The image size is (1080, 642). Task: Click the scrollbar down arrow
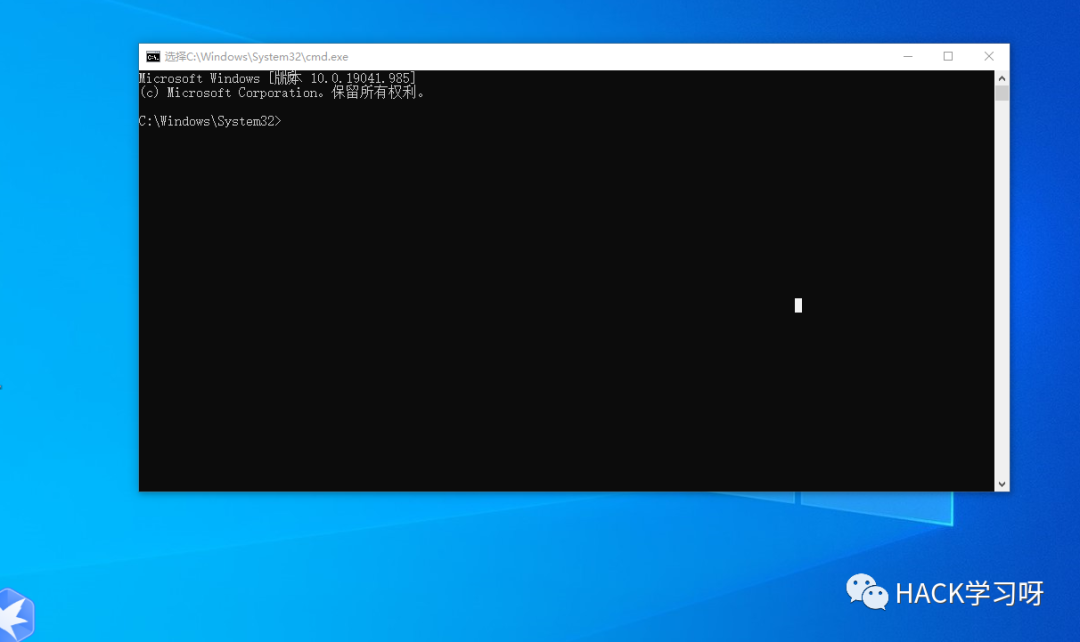1001,484
